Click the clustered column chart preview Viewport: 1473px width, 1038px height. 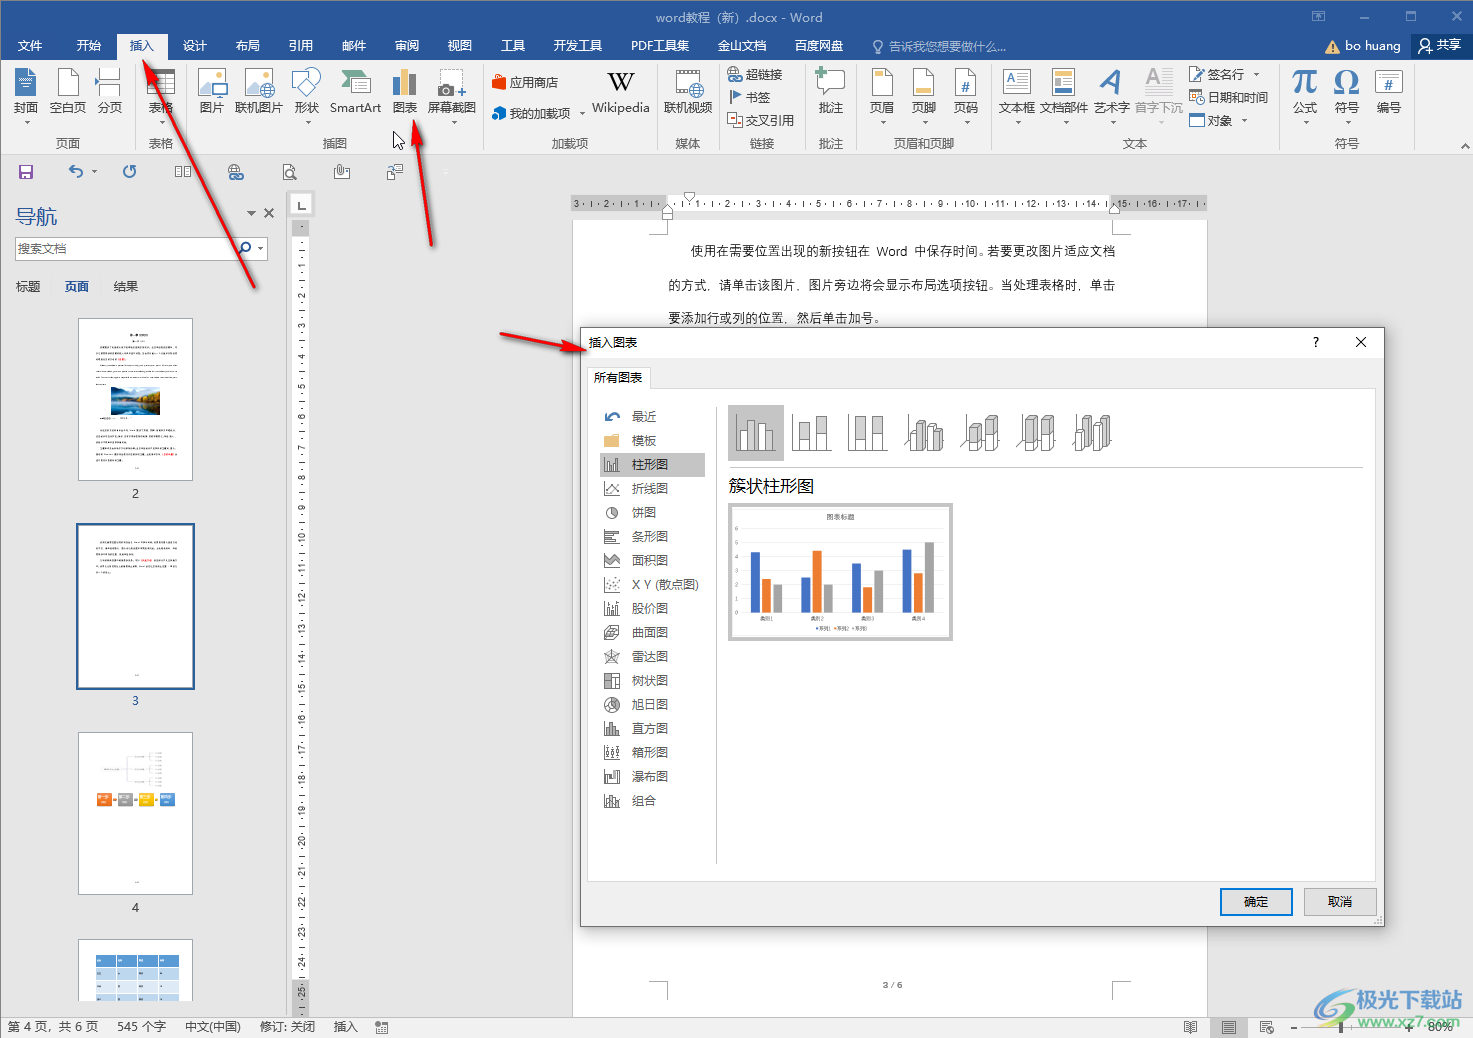840,572
